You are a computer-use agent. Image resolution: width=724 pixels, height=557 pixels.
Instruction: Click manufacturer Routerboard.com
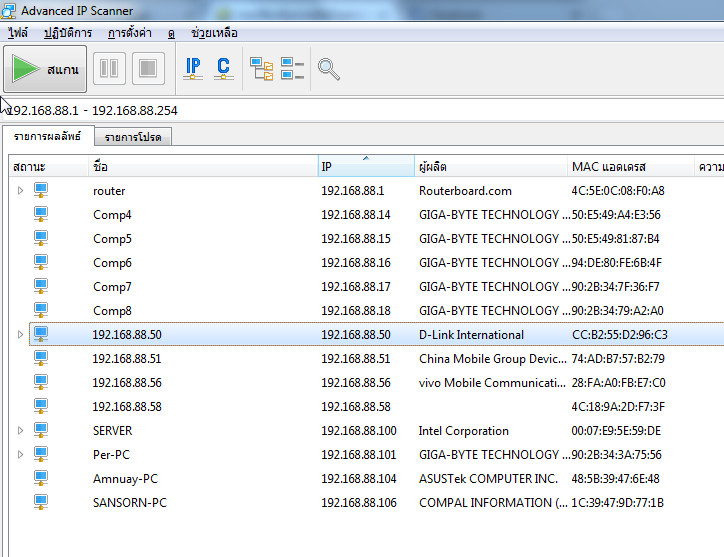click(465, 191)
